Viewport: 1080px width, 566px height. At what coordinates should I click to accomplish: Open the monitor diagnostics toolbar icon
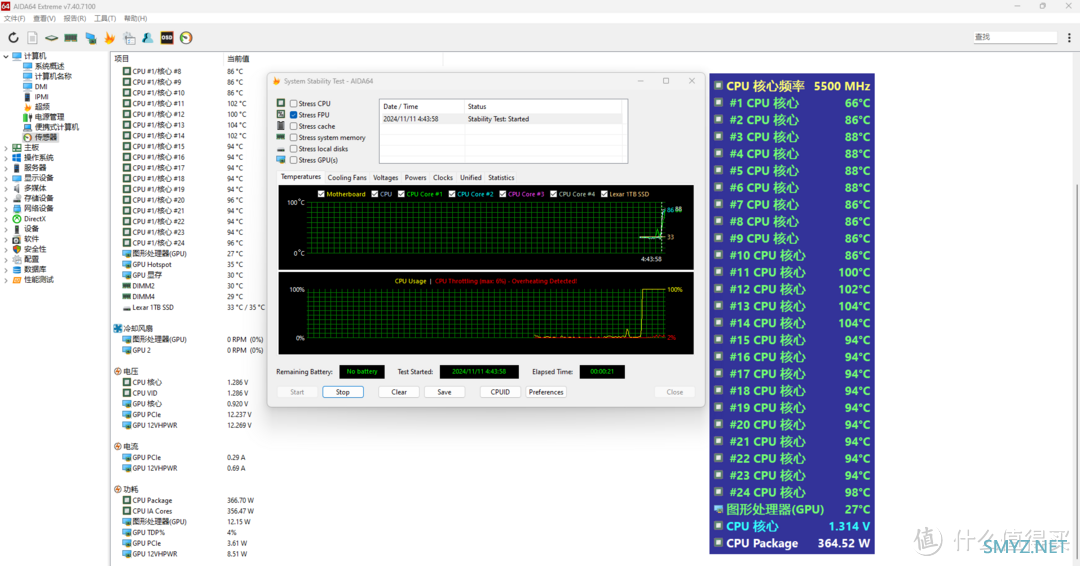pyautogui.click(x=90, y=38)
